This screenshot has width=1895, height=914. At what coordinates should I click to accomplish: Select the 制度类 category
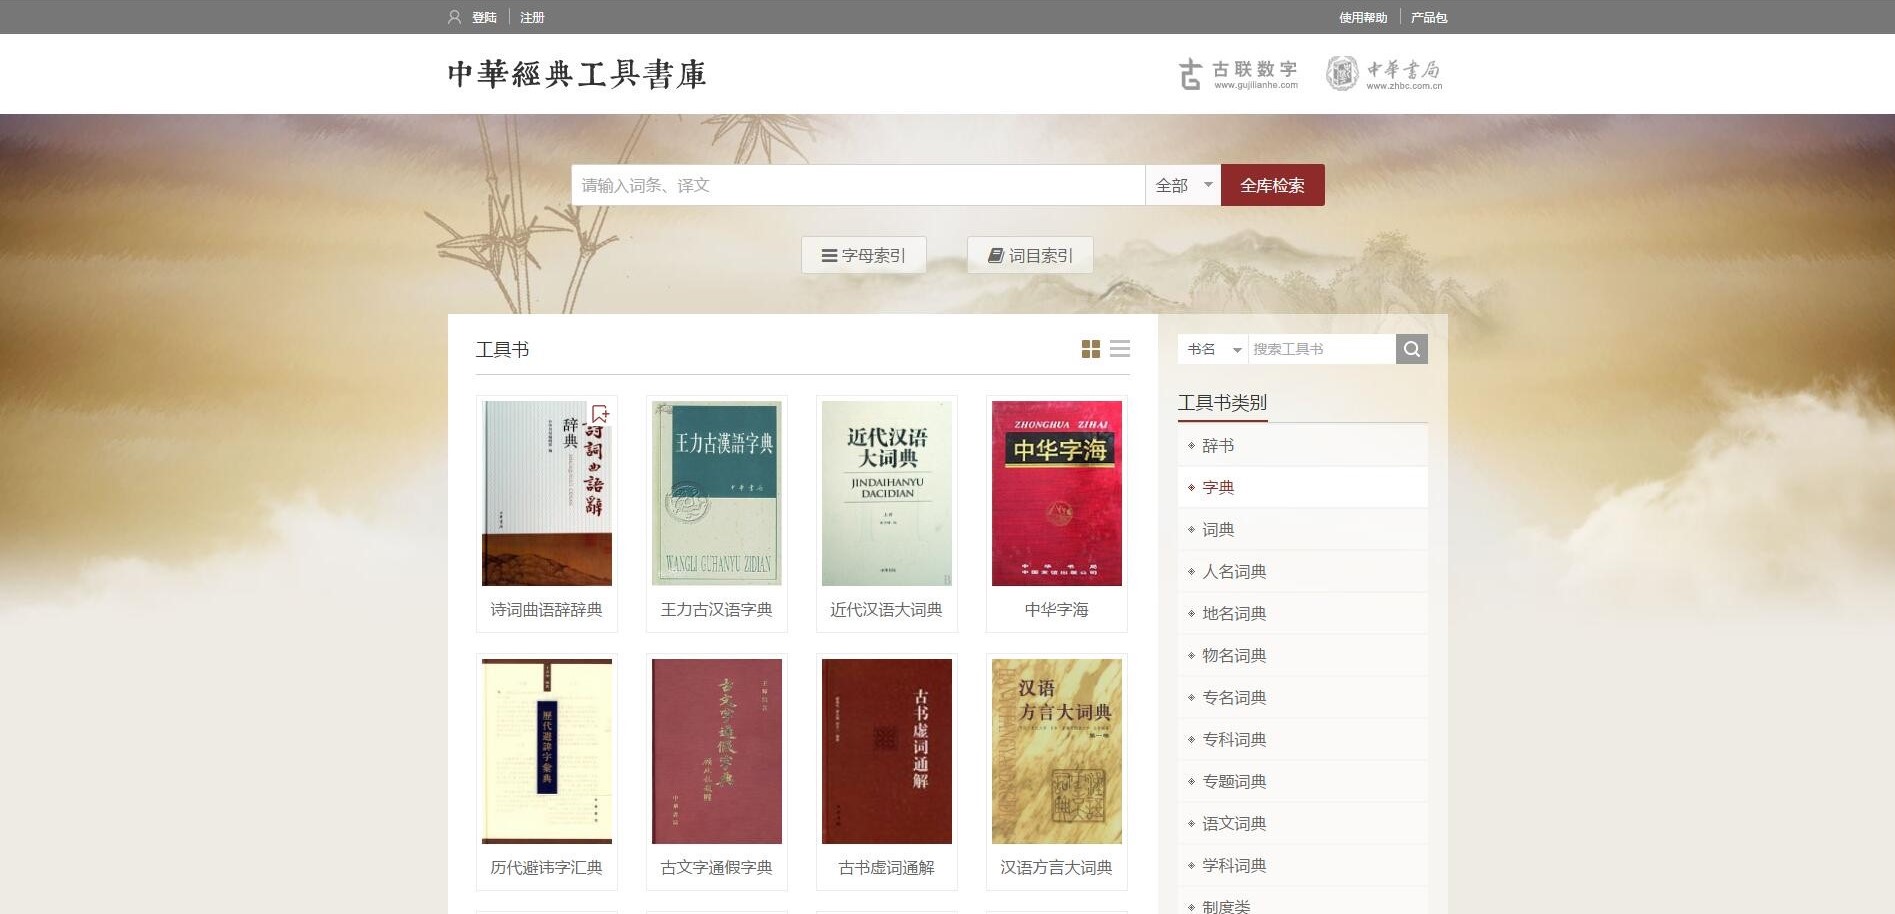(x=1303, y=903)
